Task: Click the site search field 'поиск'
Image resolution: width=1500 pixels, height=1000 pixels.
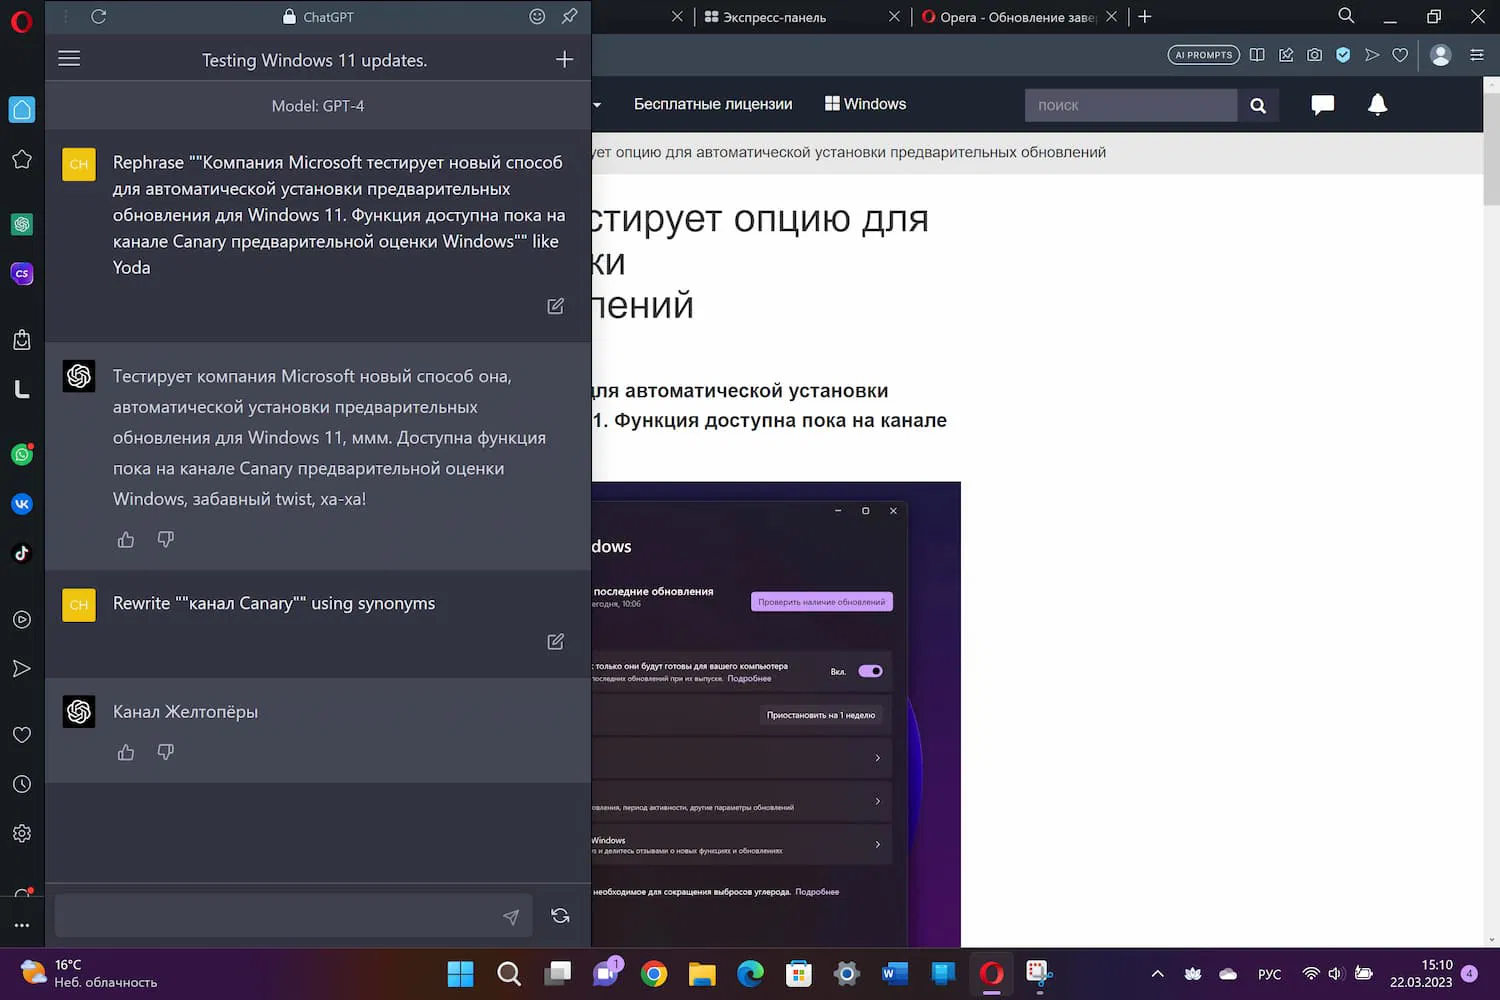Action: click(1131, 105)
